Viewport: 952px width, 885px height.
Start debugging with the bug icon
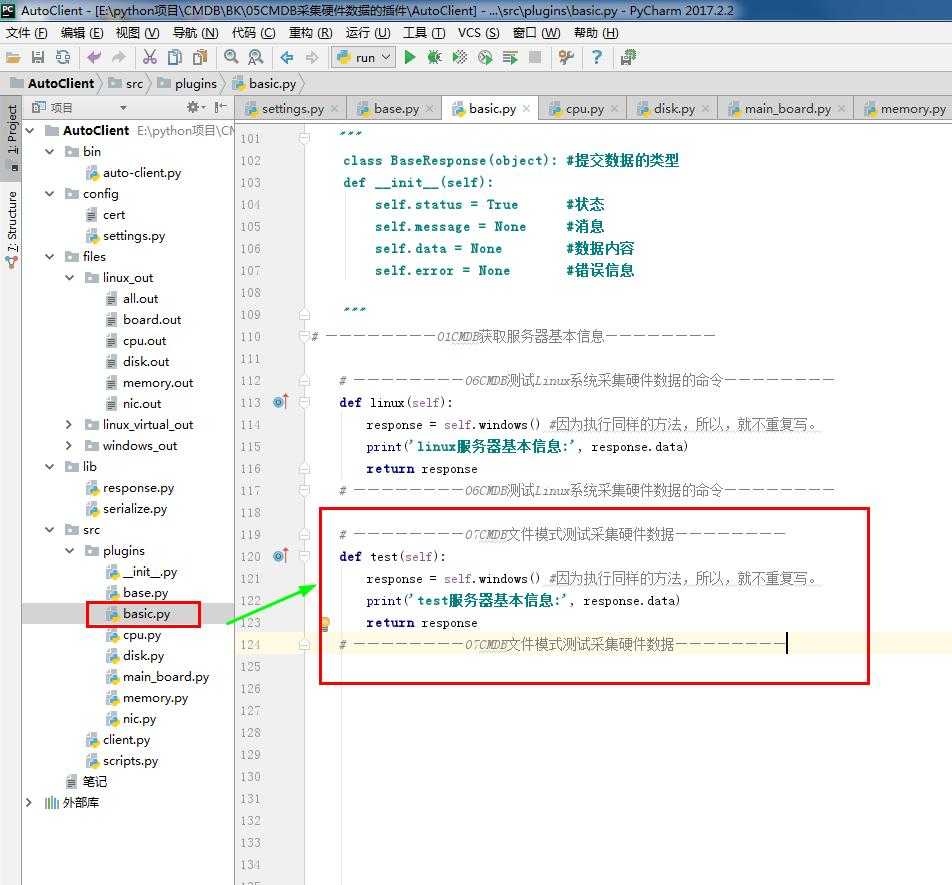pyautogui.click(x=435, y=58)
